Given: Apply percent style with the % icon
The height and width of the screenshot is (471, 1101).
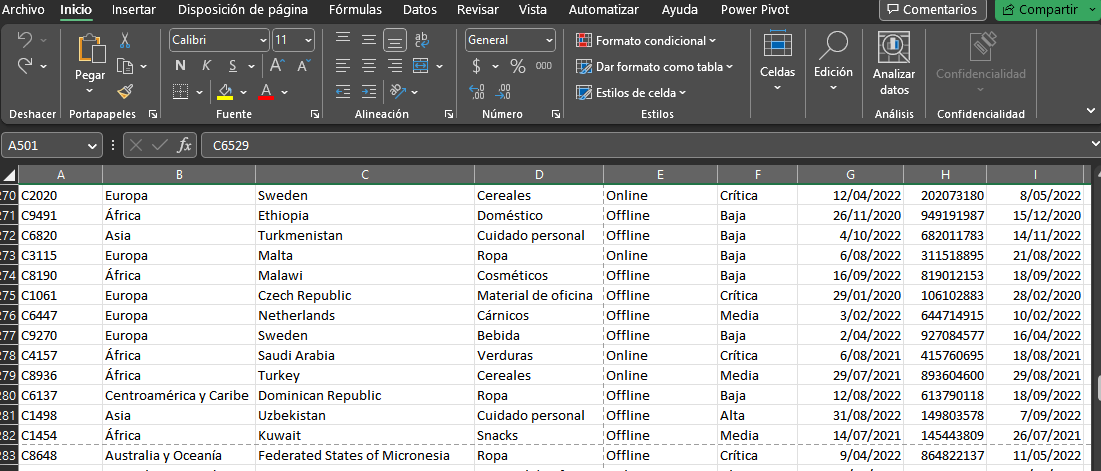Looking at the screenshot, I should click(x=517, y=66).
